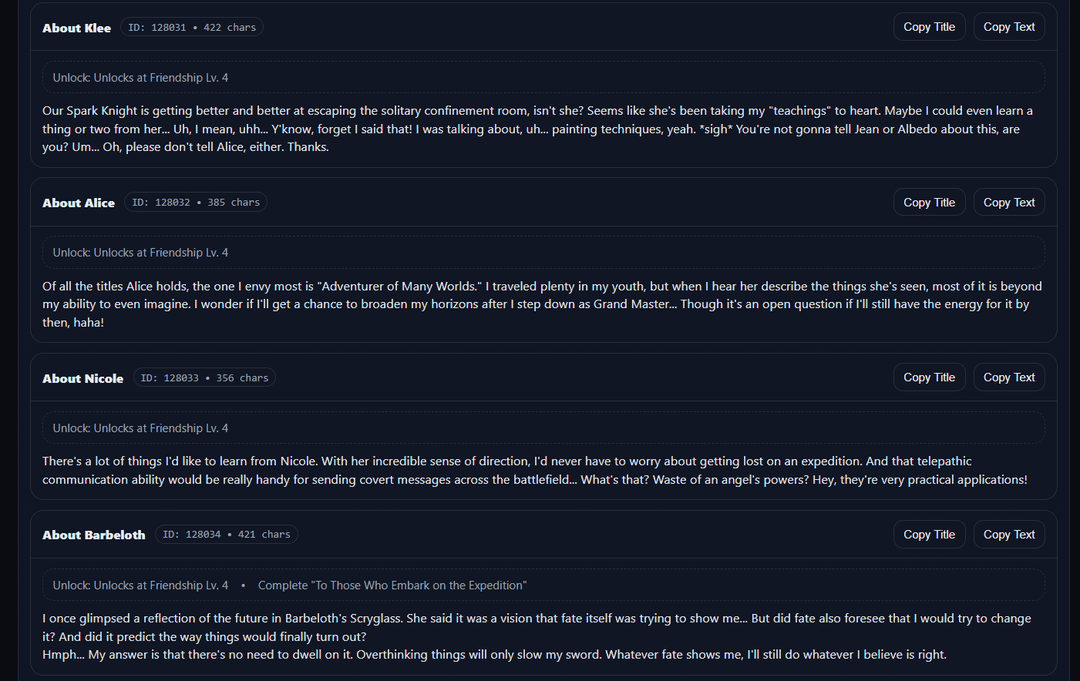Screen dimensions: 1080x681
Task: Copy the title of About Barbeloth
Action: click(929, 534)
